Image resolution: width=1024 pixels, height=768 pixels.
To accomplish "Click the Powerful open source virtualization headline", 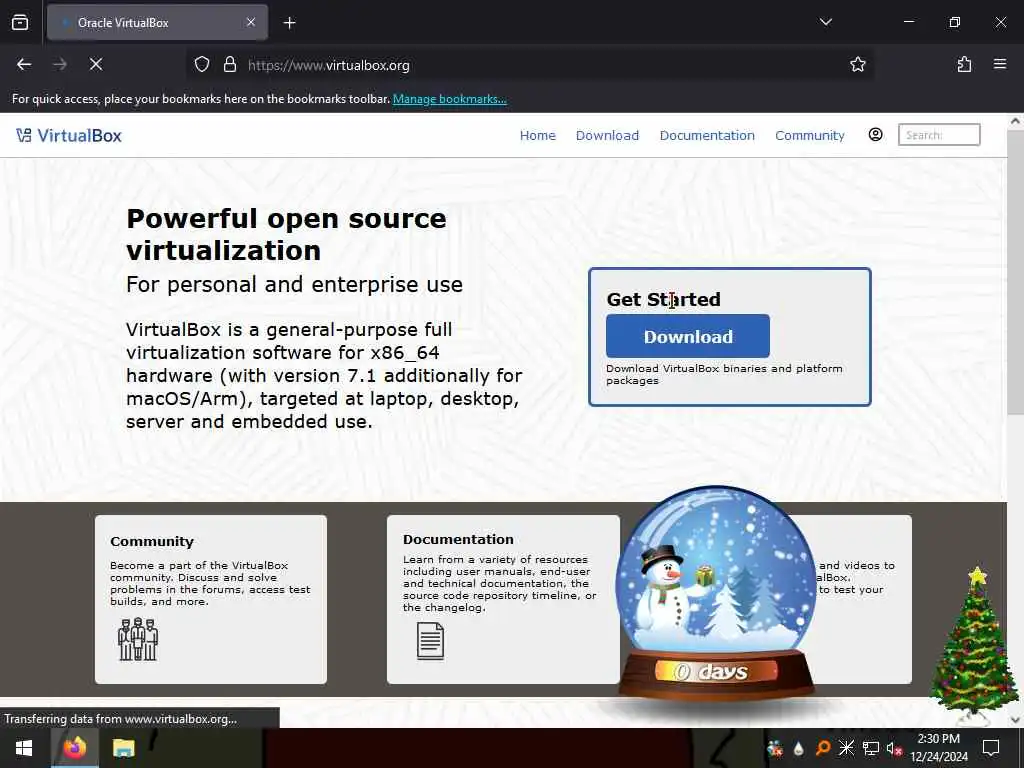I will point(286,234).
